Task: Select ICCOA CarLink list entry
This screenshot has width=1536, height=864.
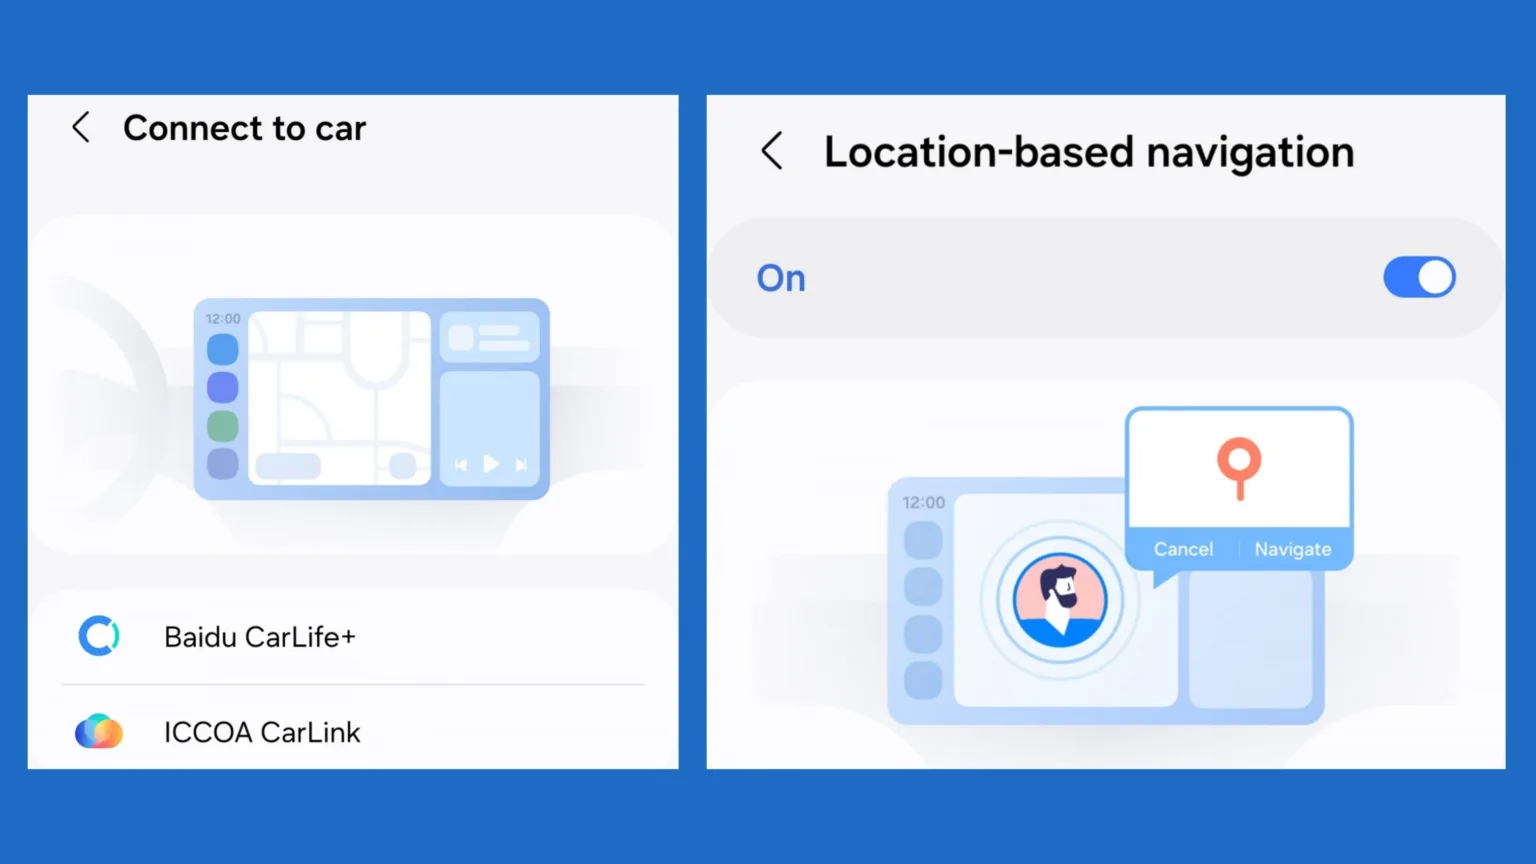Action: pyautogui.click(x=262, y=732)
